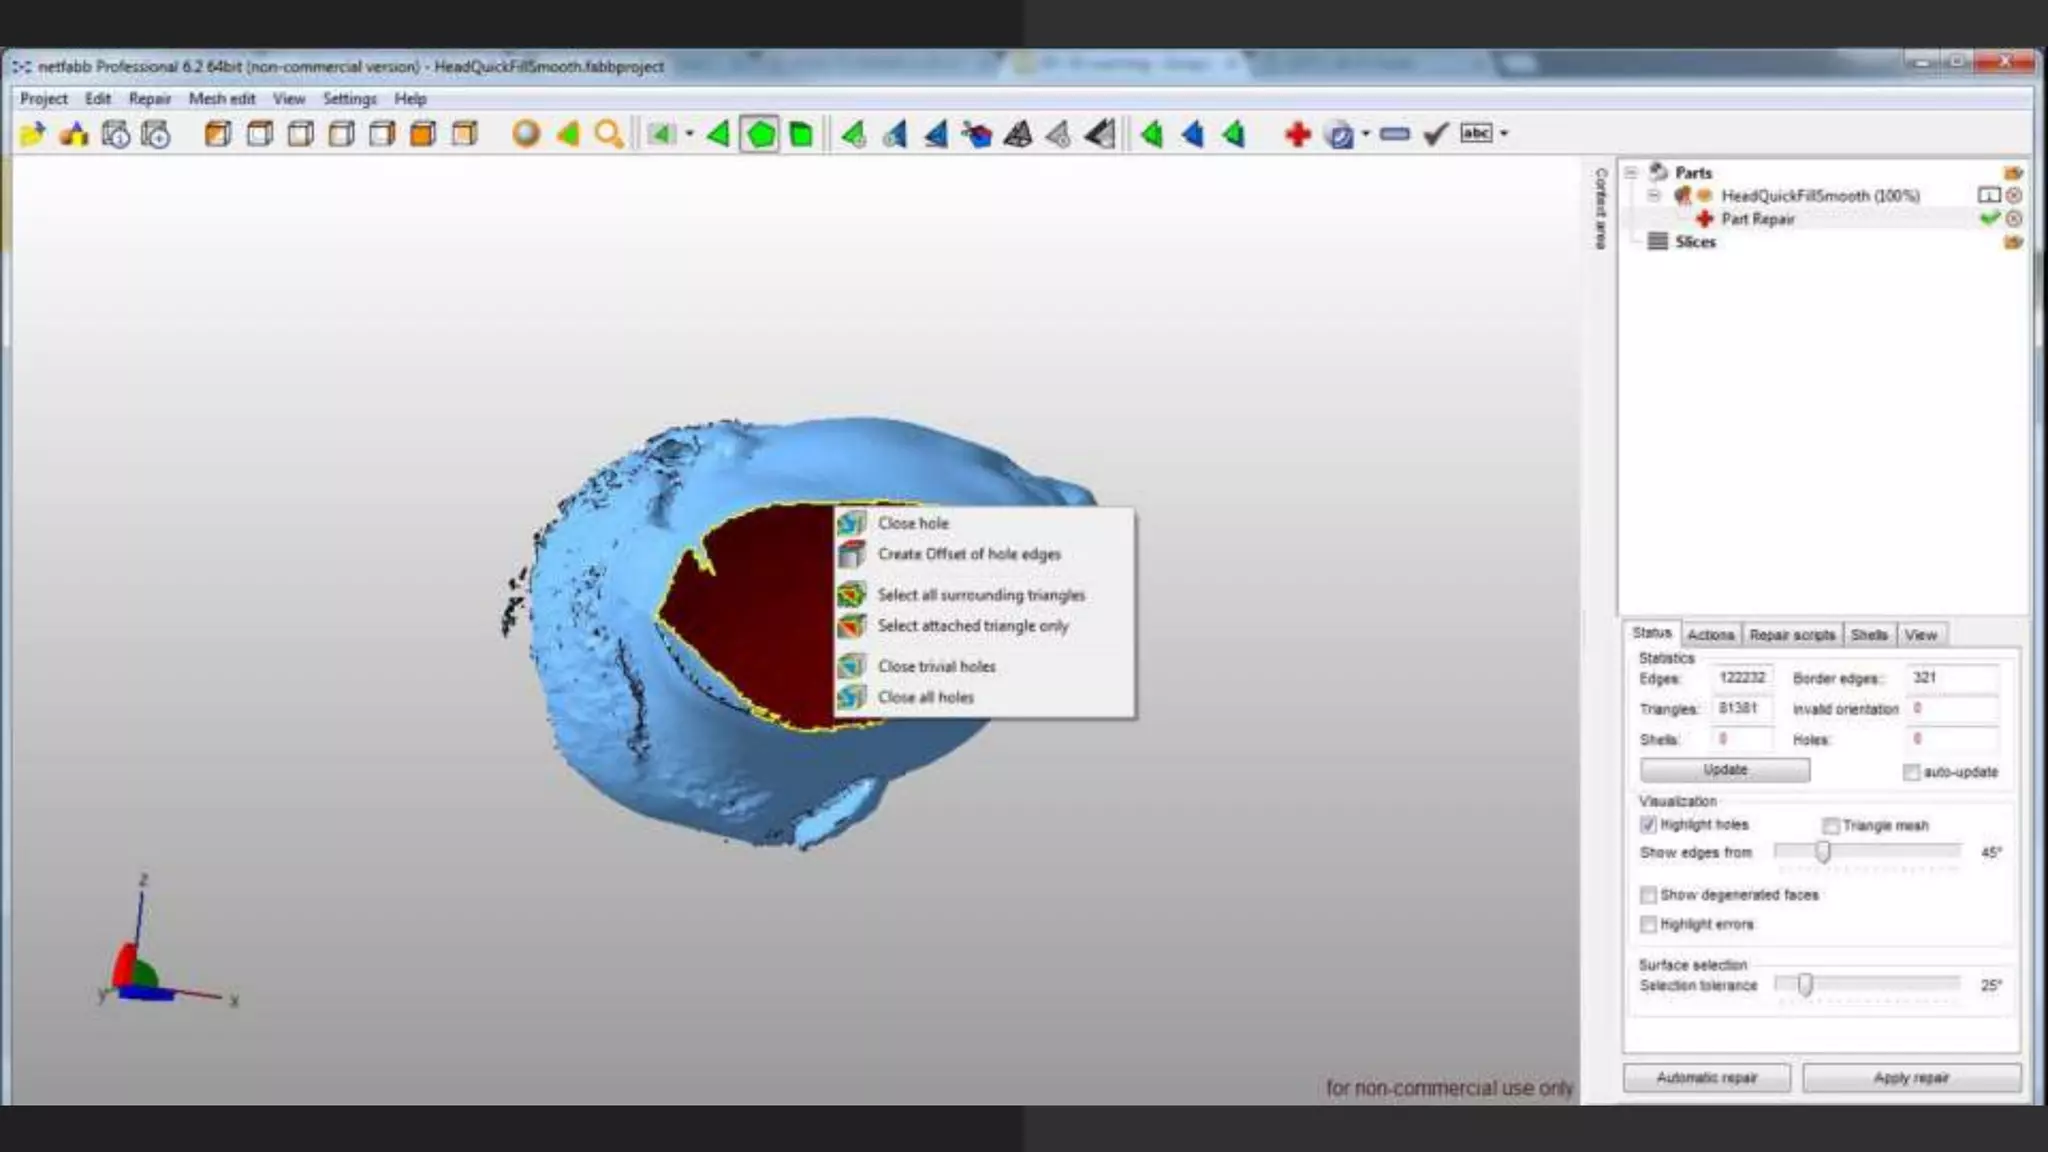The image size is (2048, 1152).
Task: Click the first orange cube view icon
Action: 217,134
